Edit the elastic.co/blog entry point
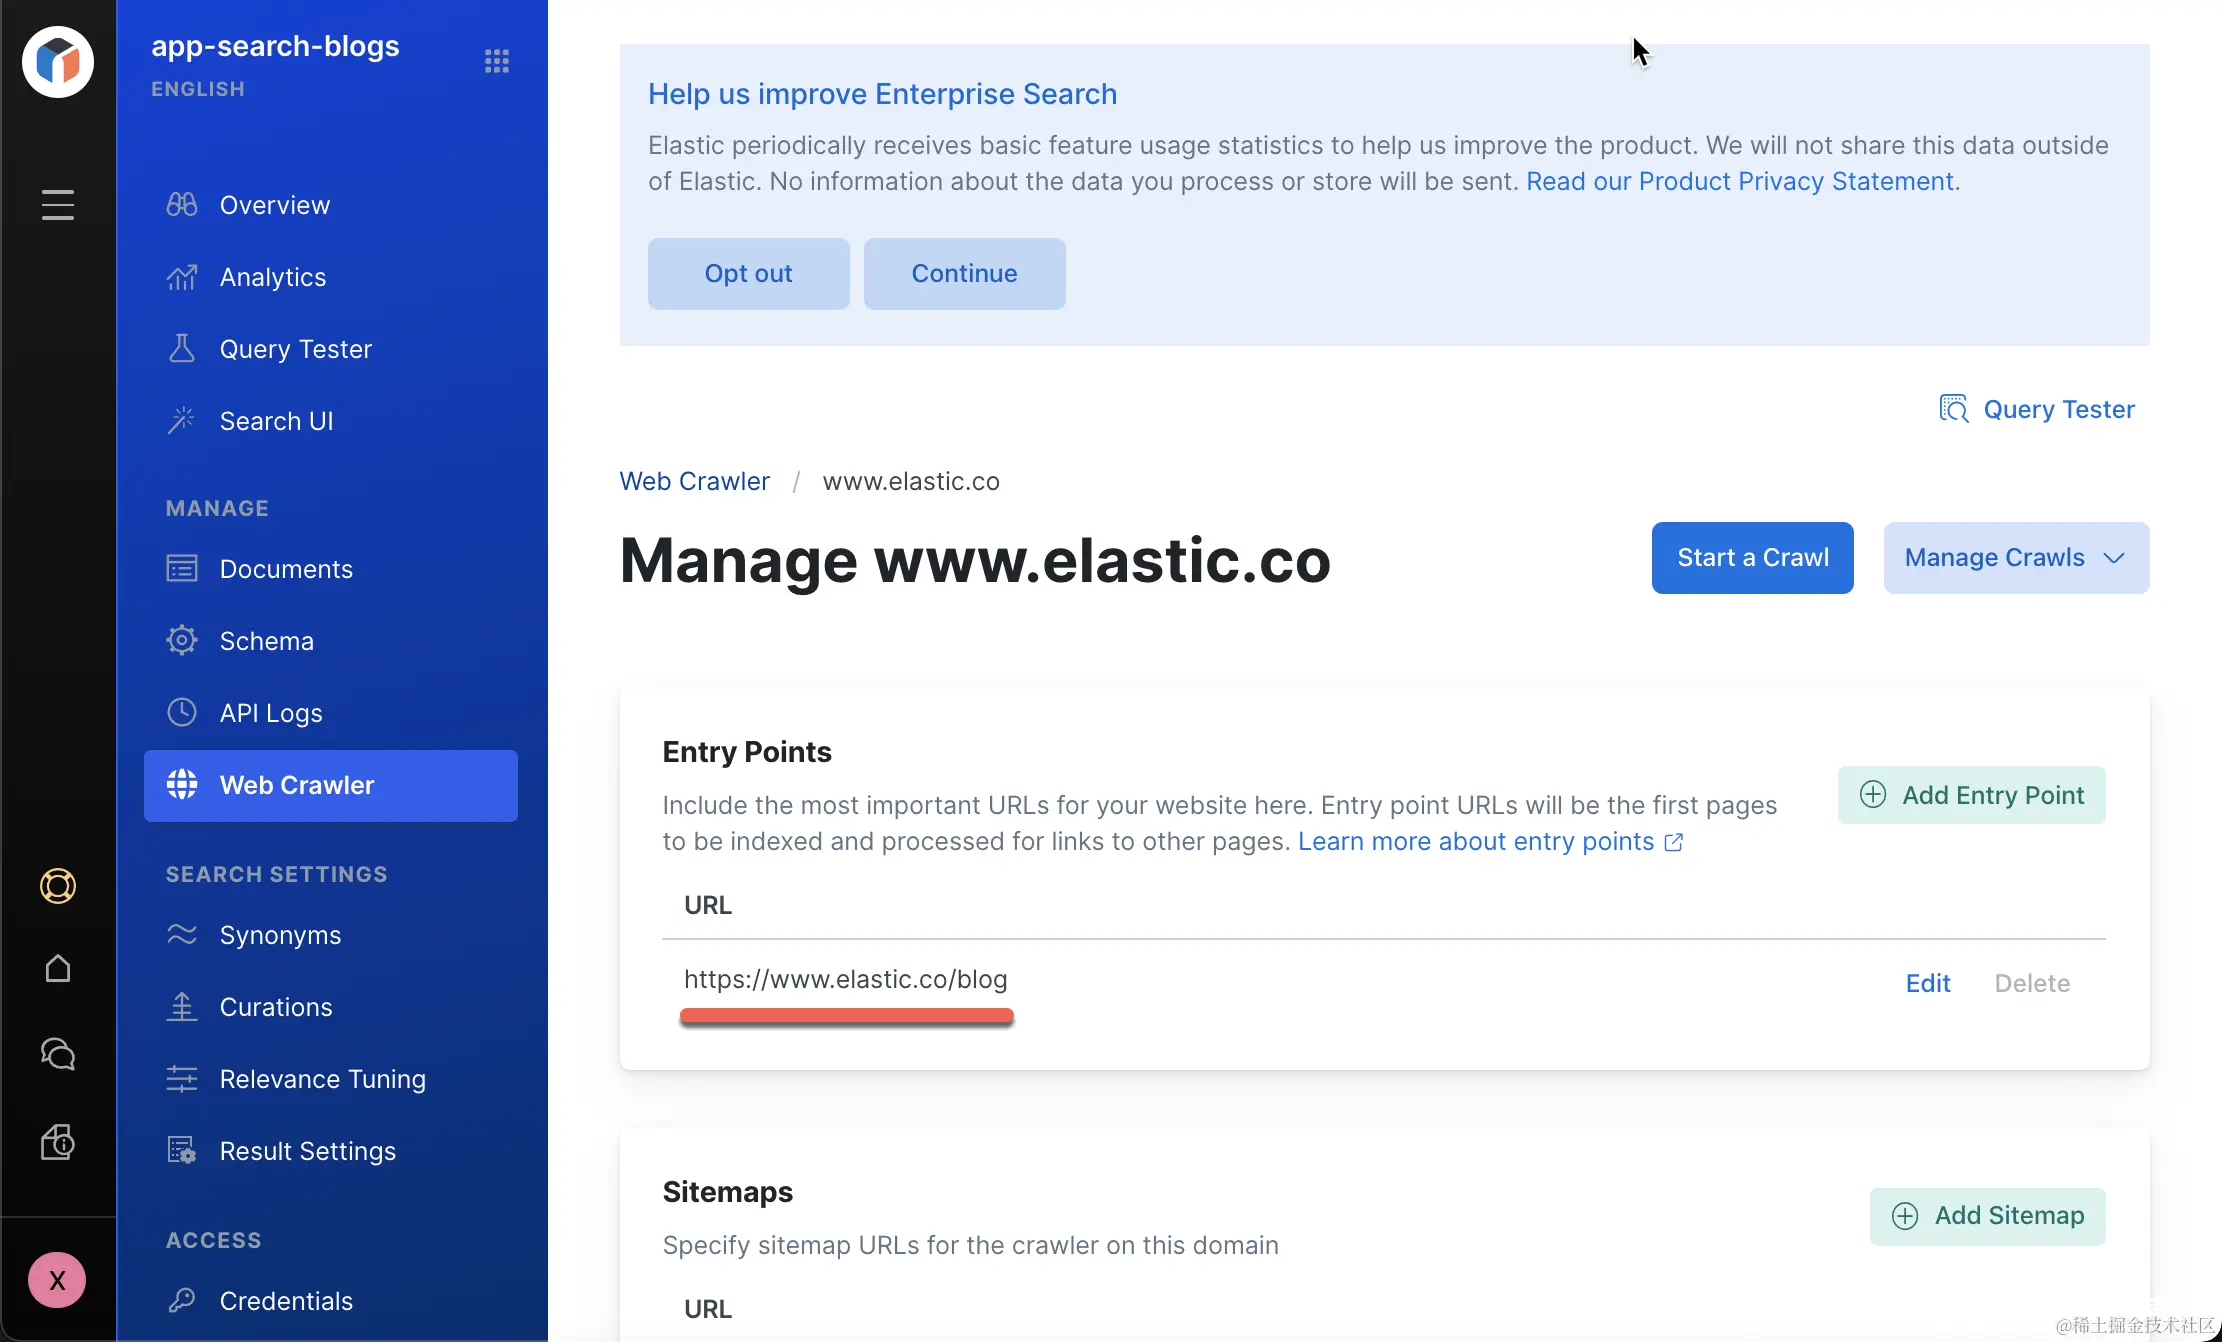 coord(1928,983)
